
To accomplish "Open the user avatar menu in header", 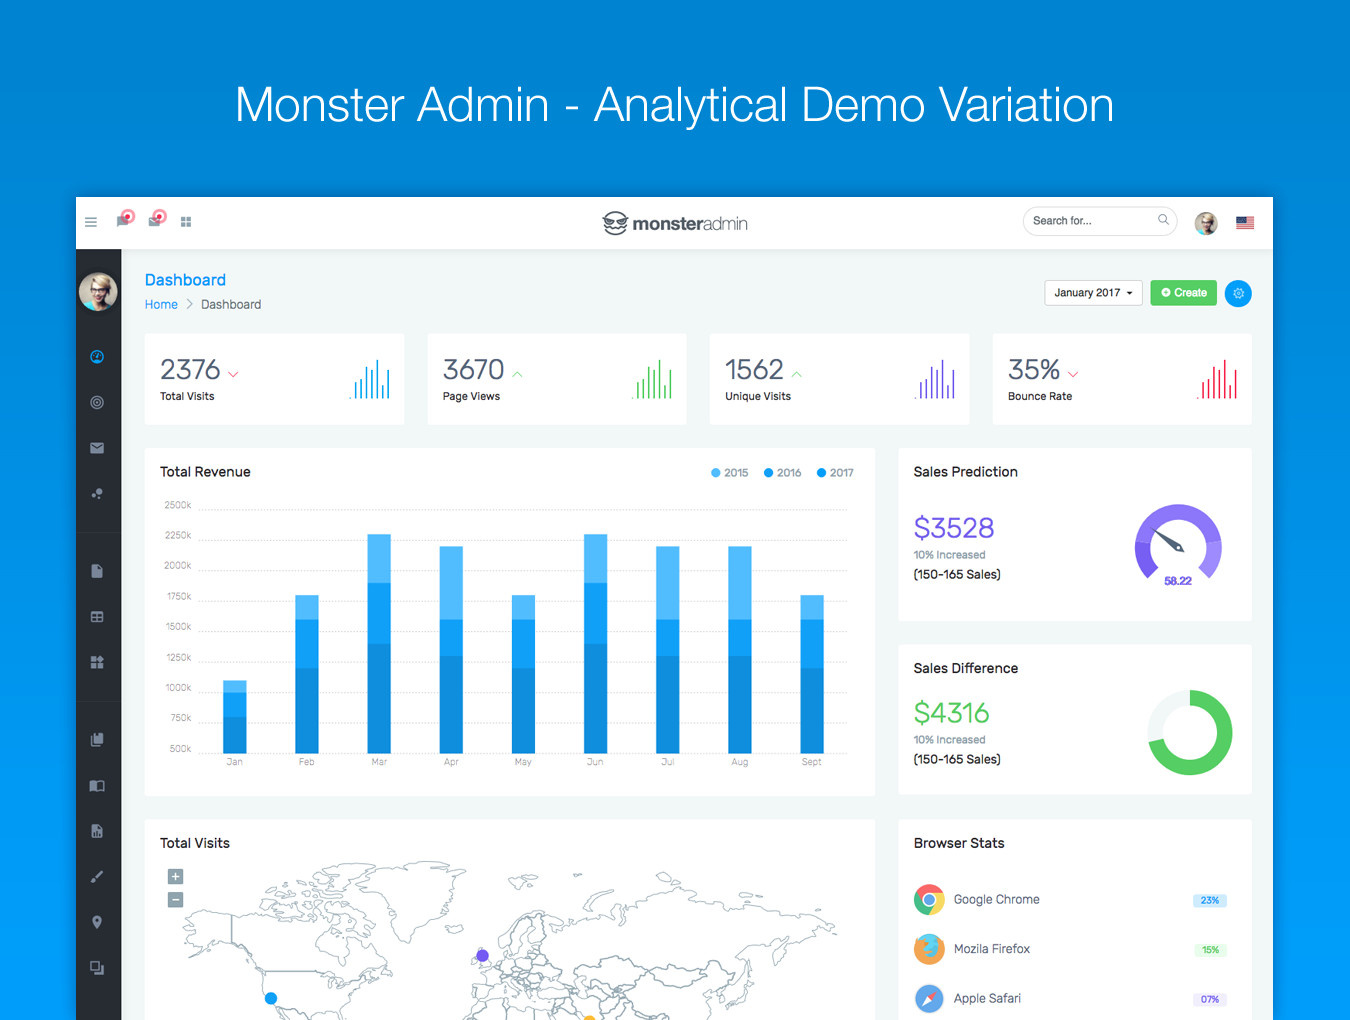I will pos(1206,223).
